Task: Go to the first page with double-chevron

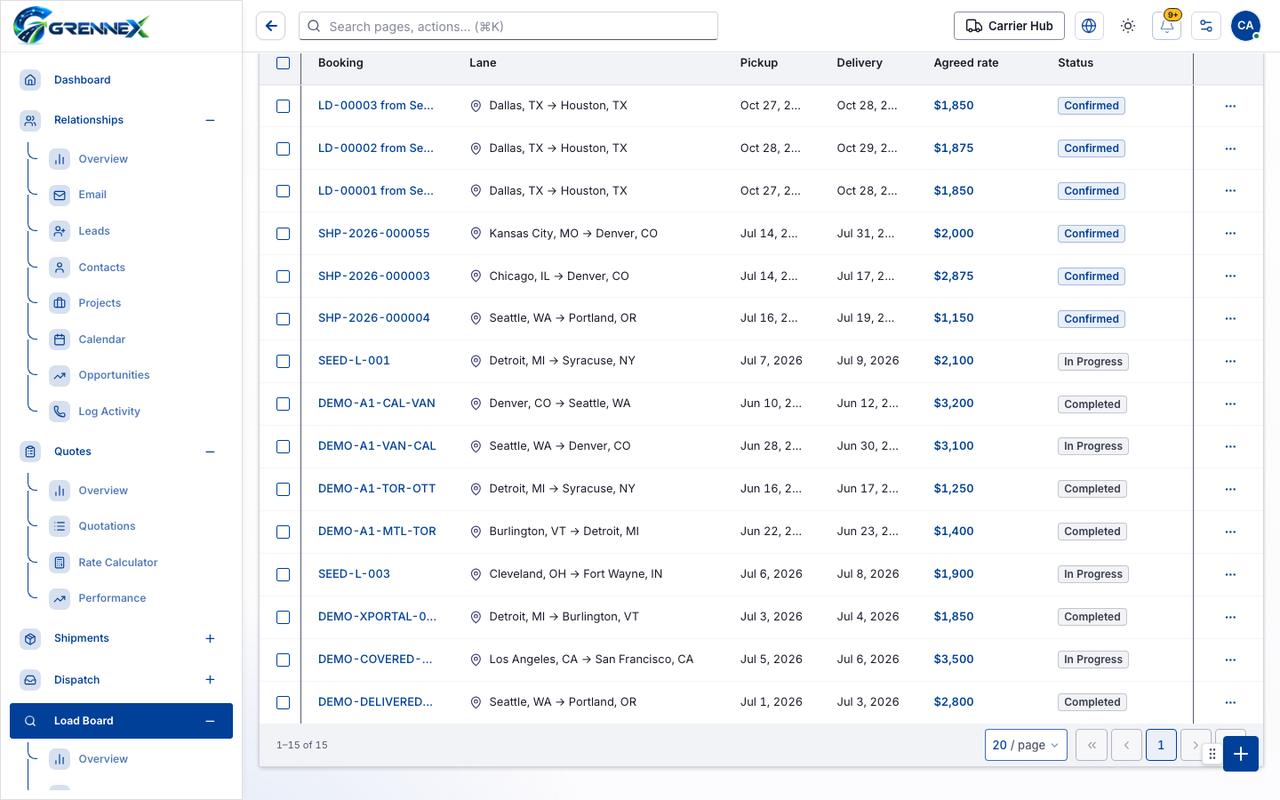Action: point(1091,745)
